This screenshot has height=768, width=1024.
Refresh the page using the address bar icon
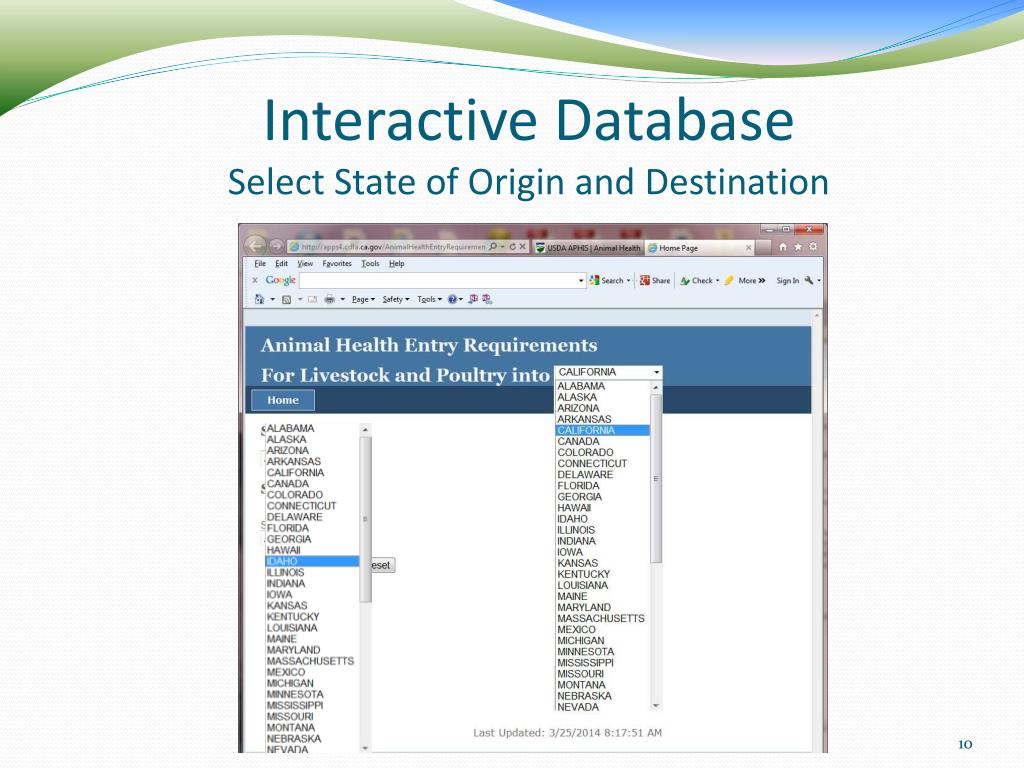[x=513, y=247]
